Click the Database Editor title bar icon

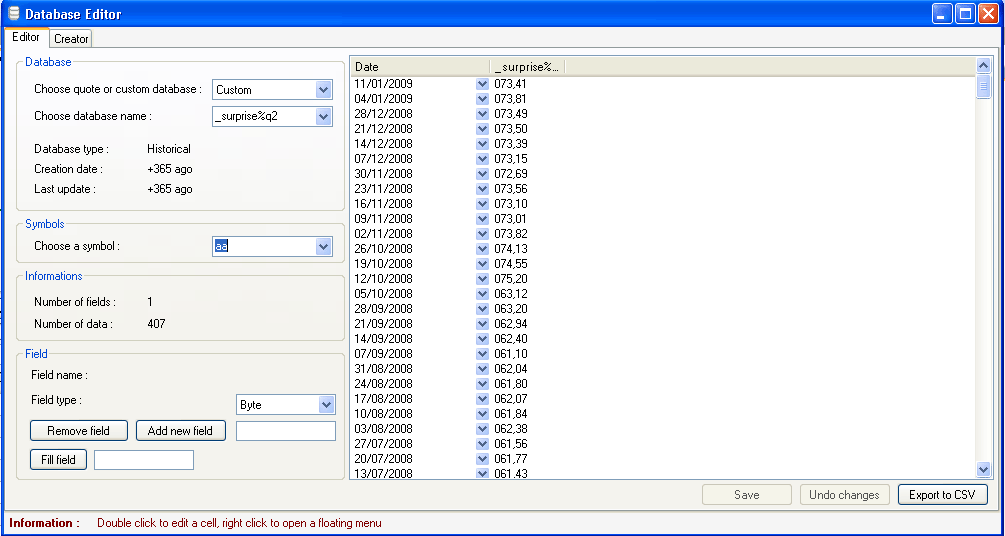[x=14, y=14]
